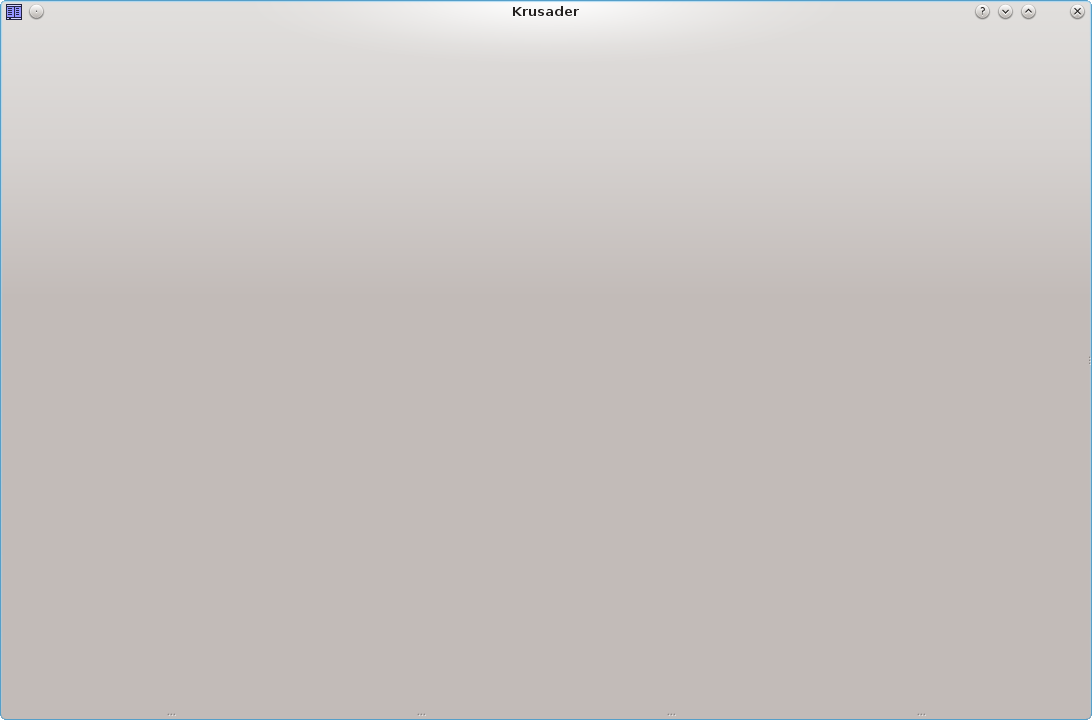
Task: Click the question mark help button
Action: 982,12
